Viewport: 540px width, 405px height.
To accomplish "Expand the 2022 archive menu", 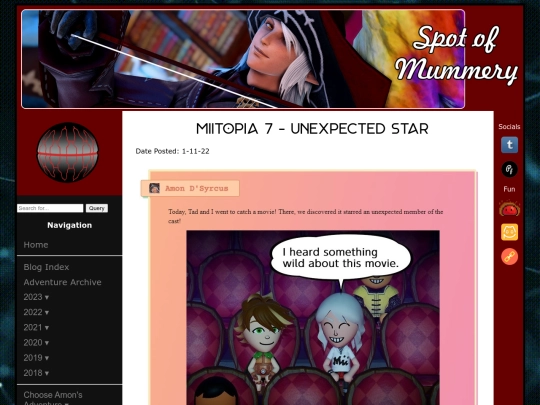I will coord(36,312).
